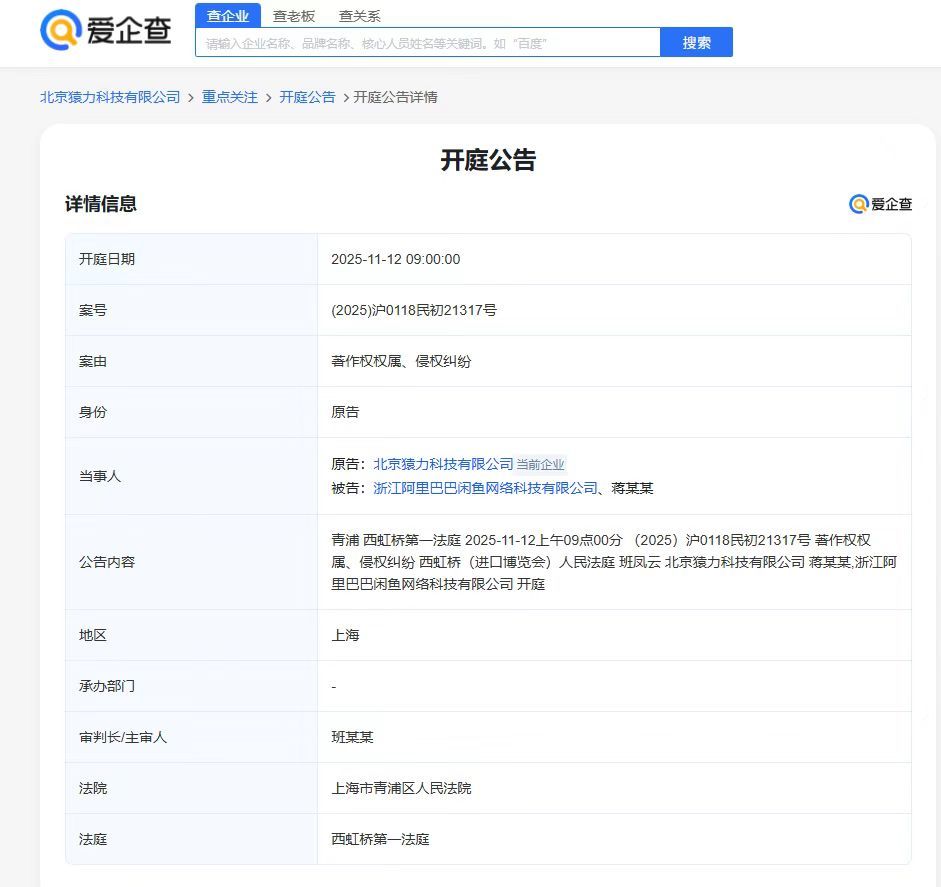The height and width of the screenshot is (887, 941).
Task: Click the 承办部门 row label
Action: pos(107,686)
